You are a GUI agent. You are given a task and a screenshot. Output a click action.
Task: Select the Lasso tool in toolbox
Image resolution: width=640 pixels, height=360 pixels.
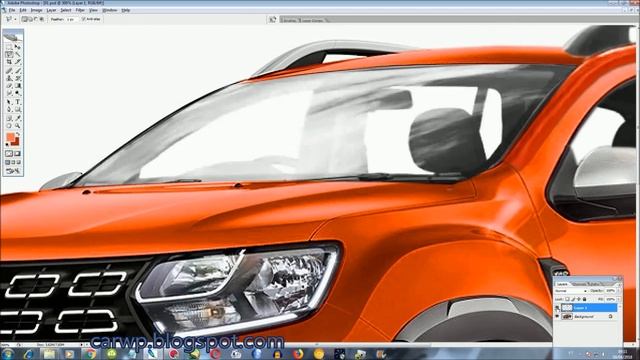tap(9, 54)
